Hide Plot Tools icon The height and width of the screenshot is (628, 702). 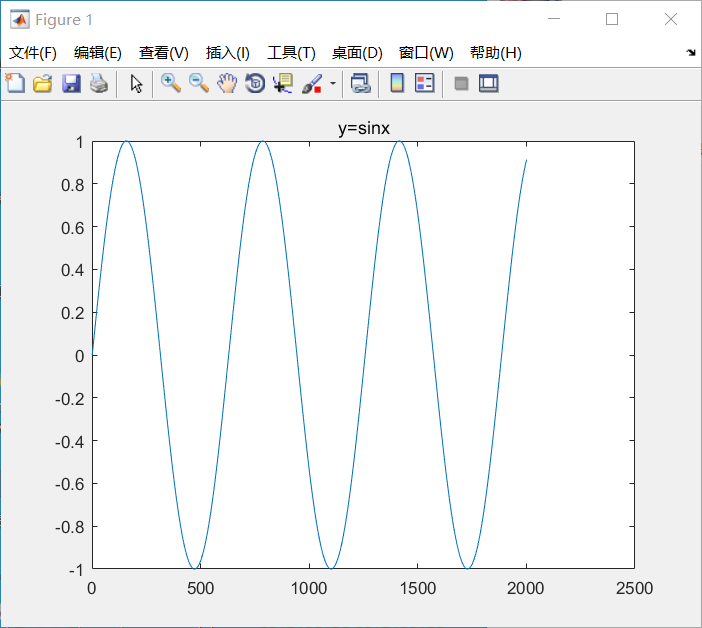pyautogui.click(x=461, y=83)
